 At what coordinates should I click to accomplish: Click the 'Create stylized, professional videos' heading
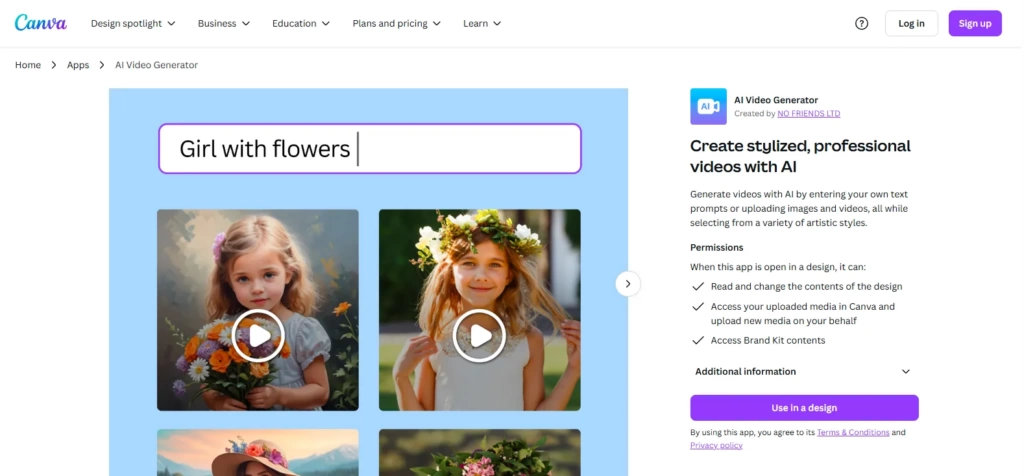point(800,156)
